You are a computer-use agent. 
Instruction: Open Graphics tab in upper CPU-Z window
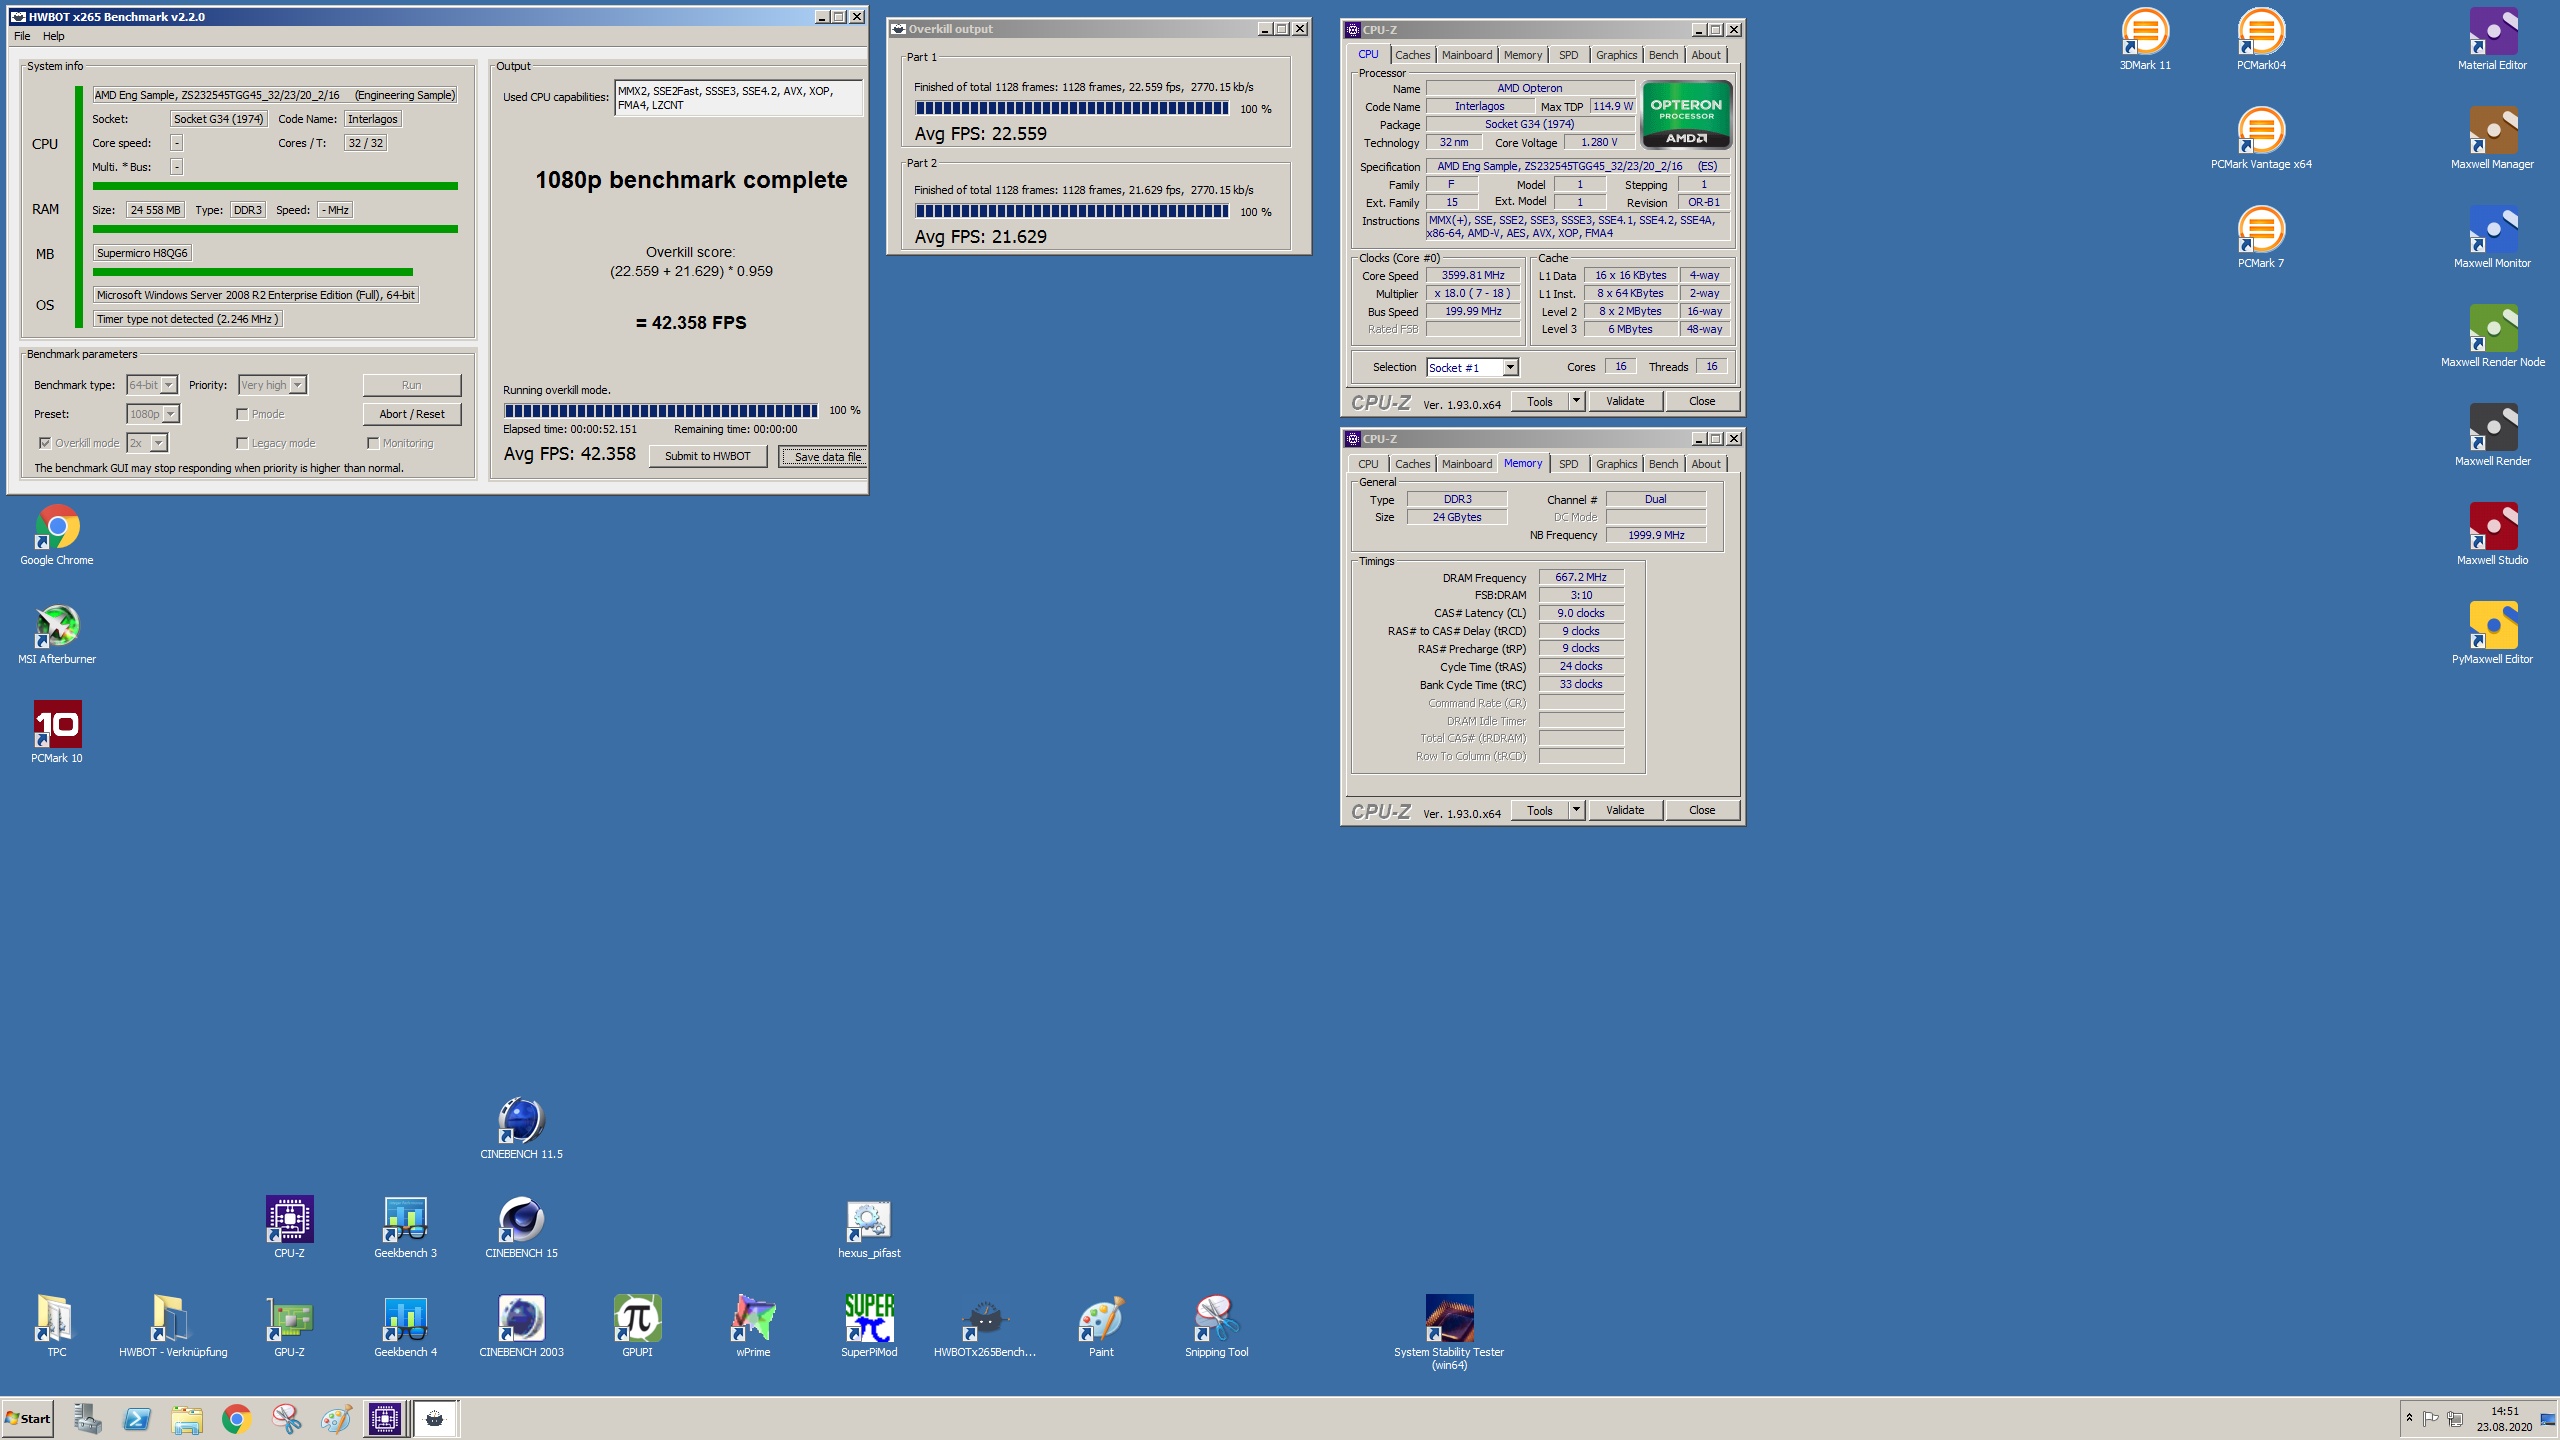point(1616,55)
